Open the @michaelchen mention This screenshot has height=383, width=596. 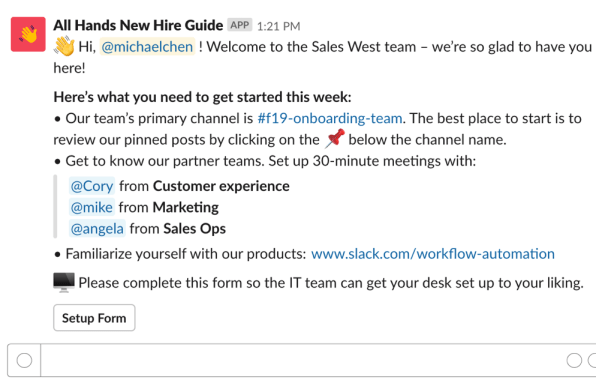pos(147,47)
